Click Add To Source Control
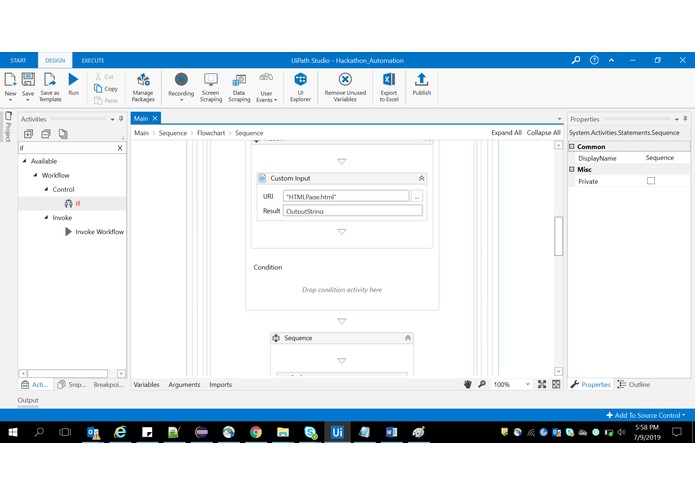 pos(646,415)
